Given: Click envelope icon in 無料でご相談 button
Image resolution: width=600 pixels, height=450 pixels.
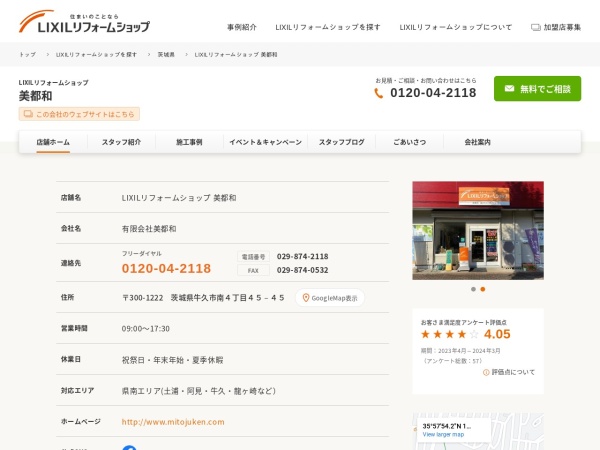Looking at the screenshot, I should 509,89.
